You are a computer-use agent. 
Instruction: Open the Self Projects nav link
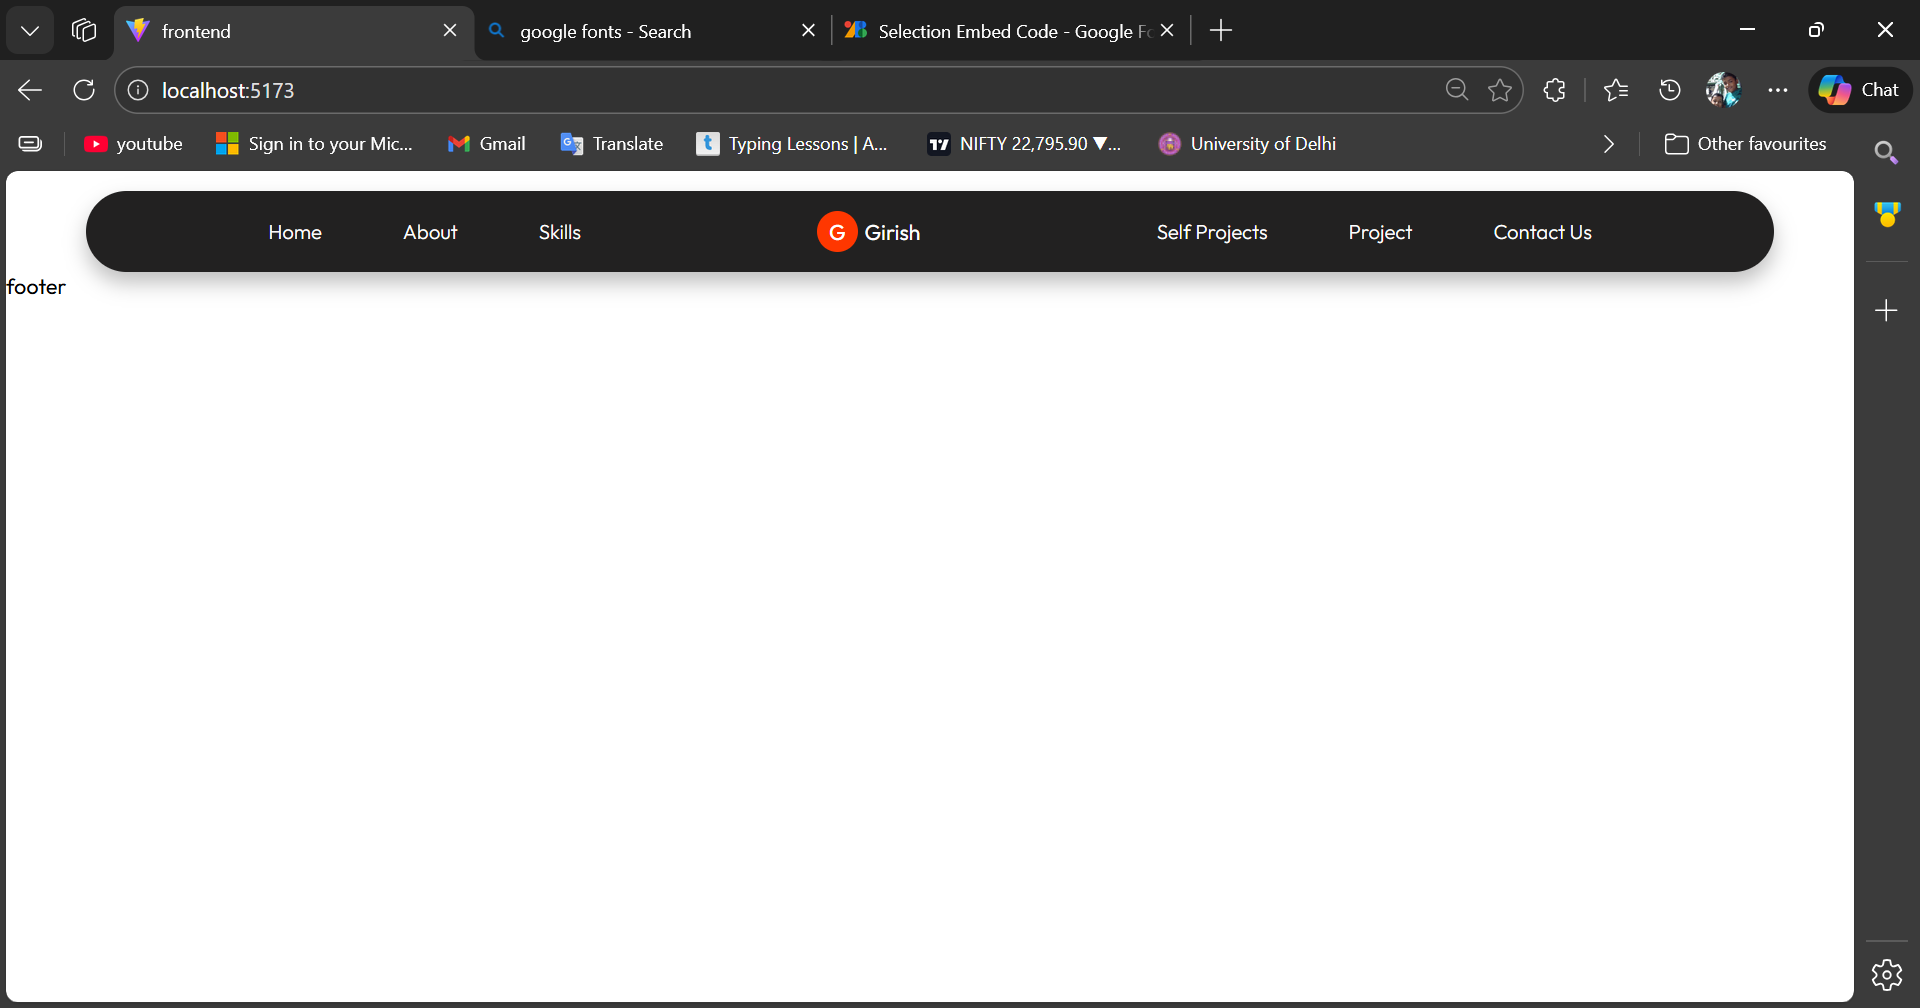click(x=1211, y=232)
